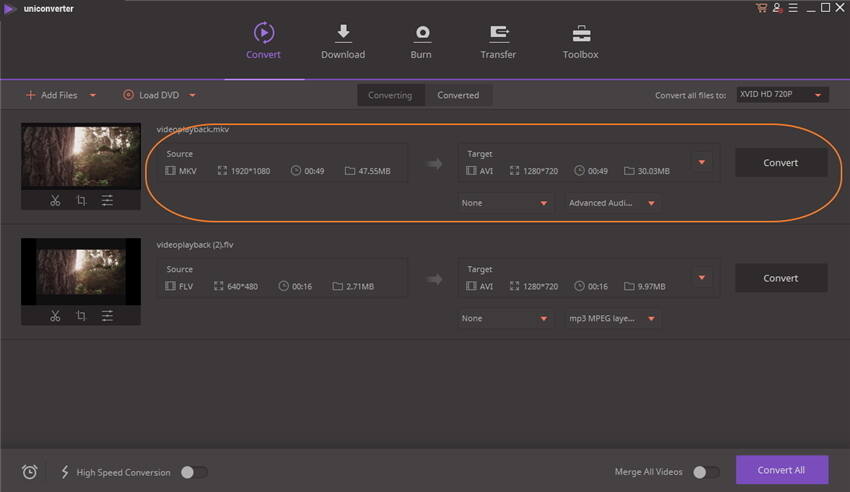The image size is (850, 492).
Task: Click Load DVD button
Action: [151, 95]
